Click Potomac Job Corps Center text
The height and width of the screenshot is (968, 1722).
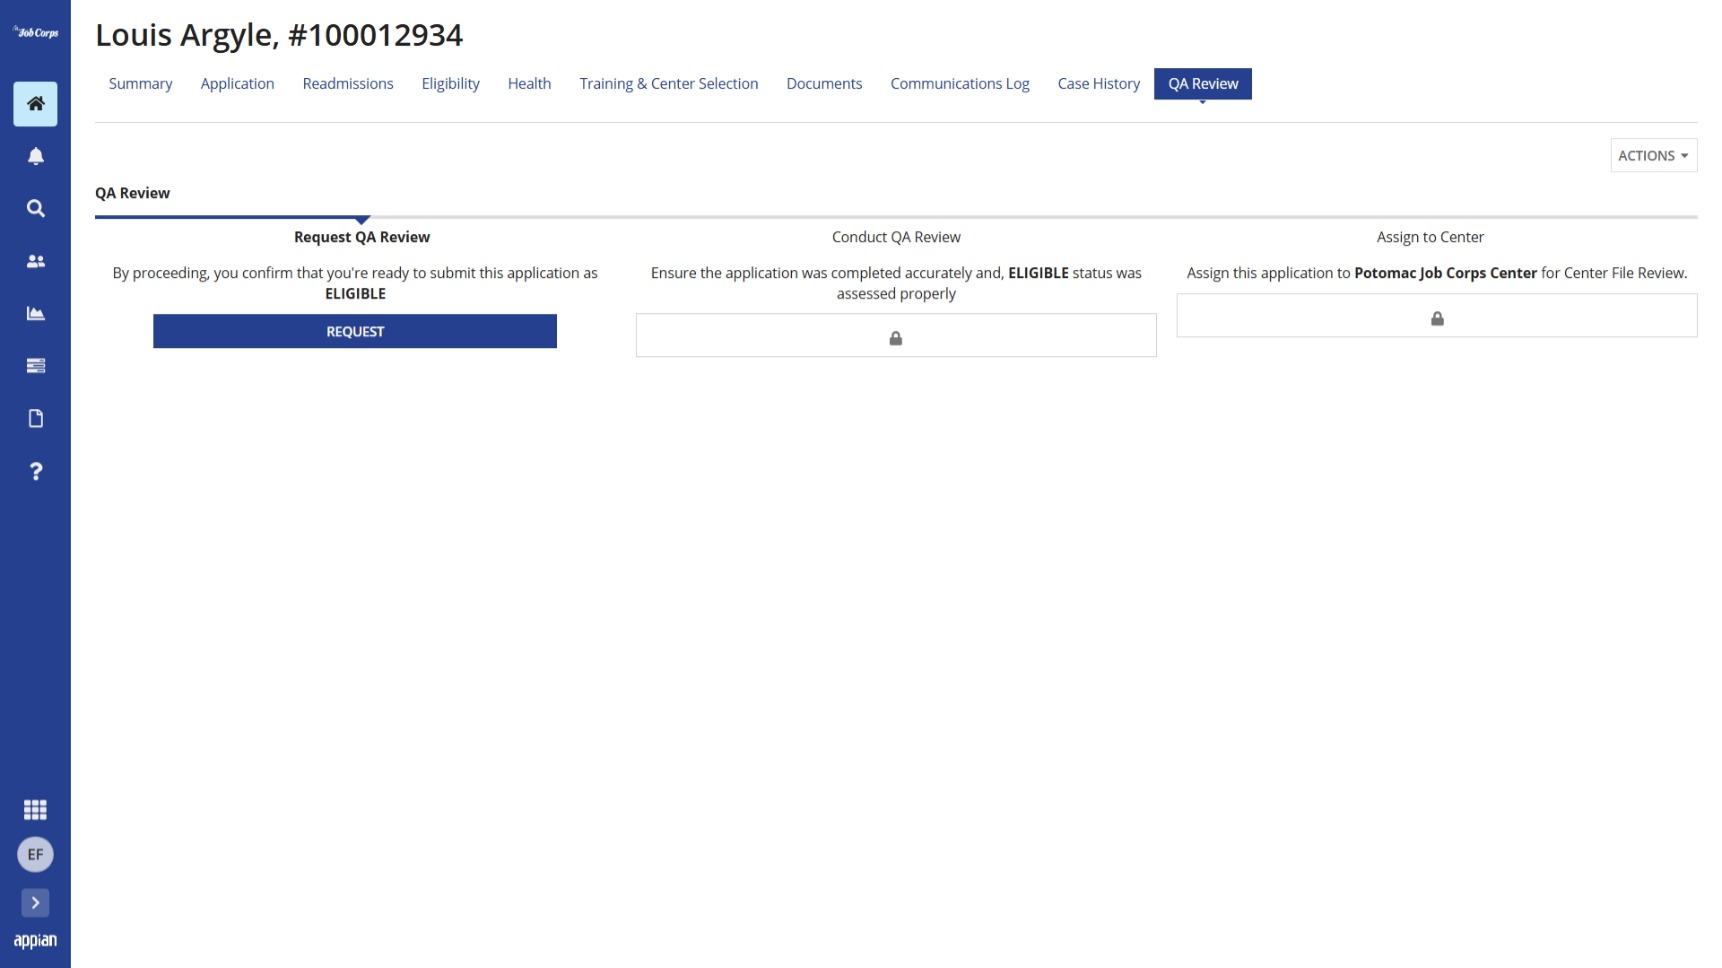(1445, 273)
